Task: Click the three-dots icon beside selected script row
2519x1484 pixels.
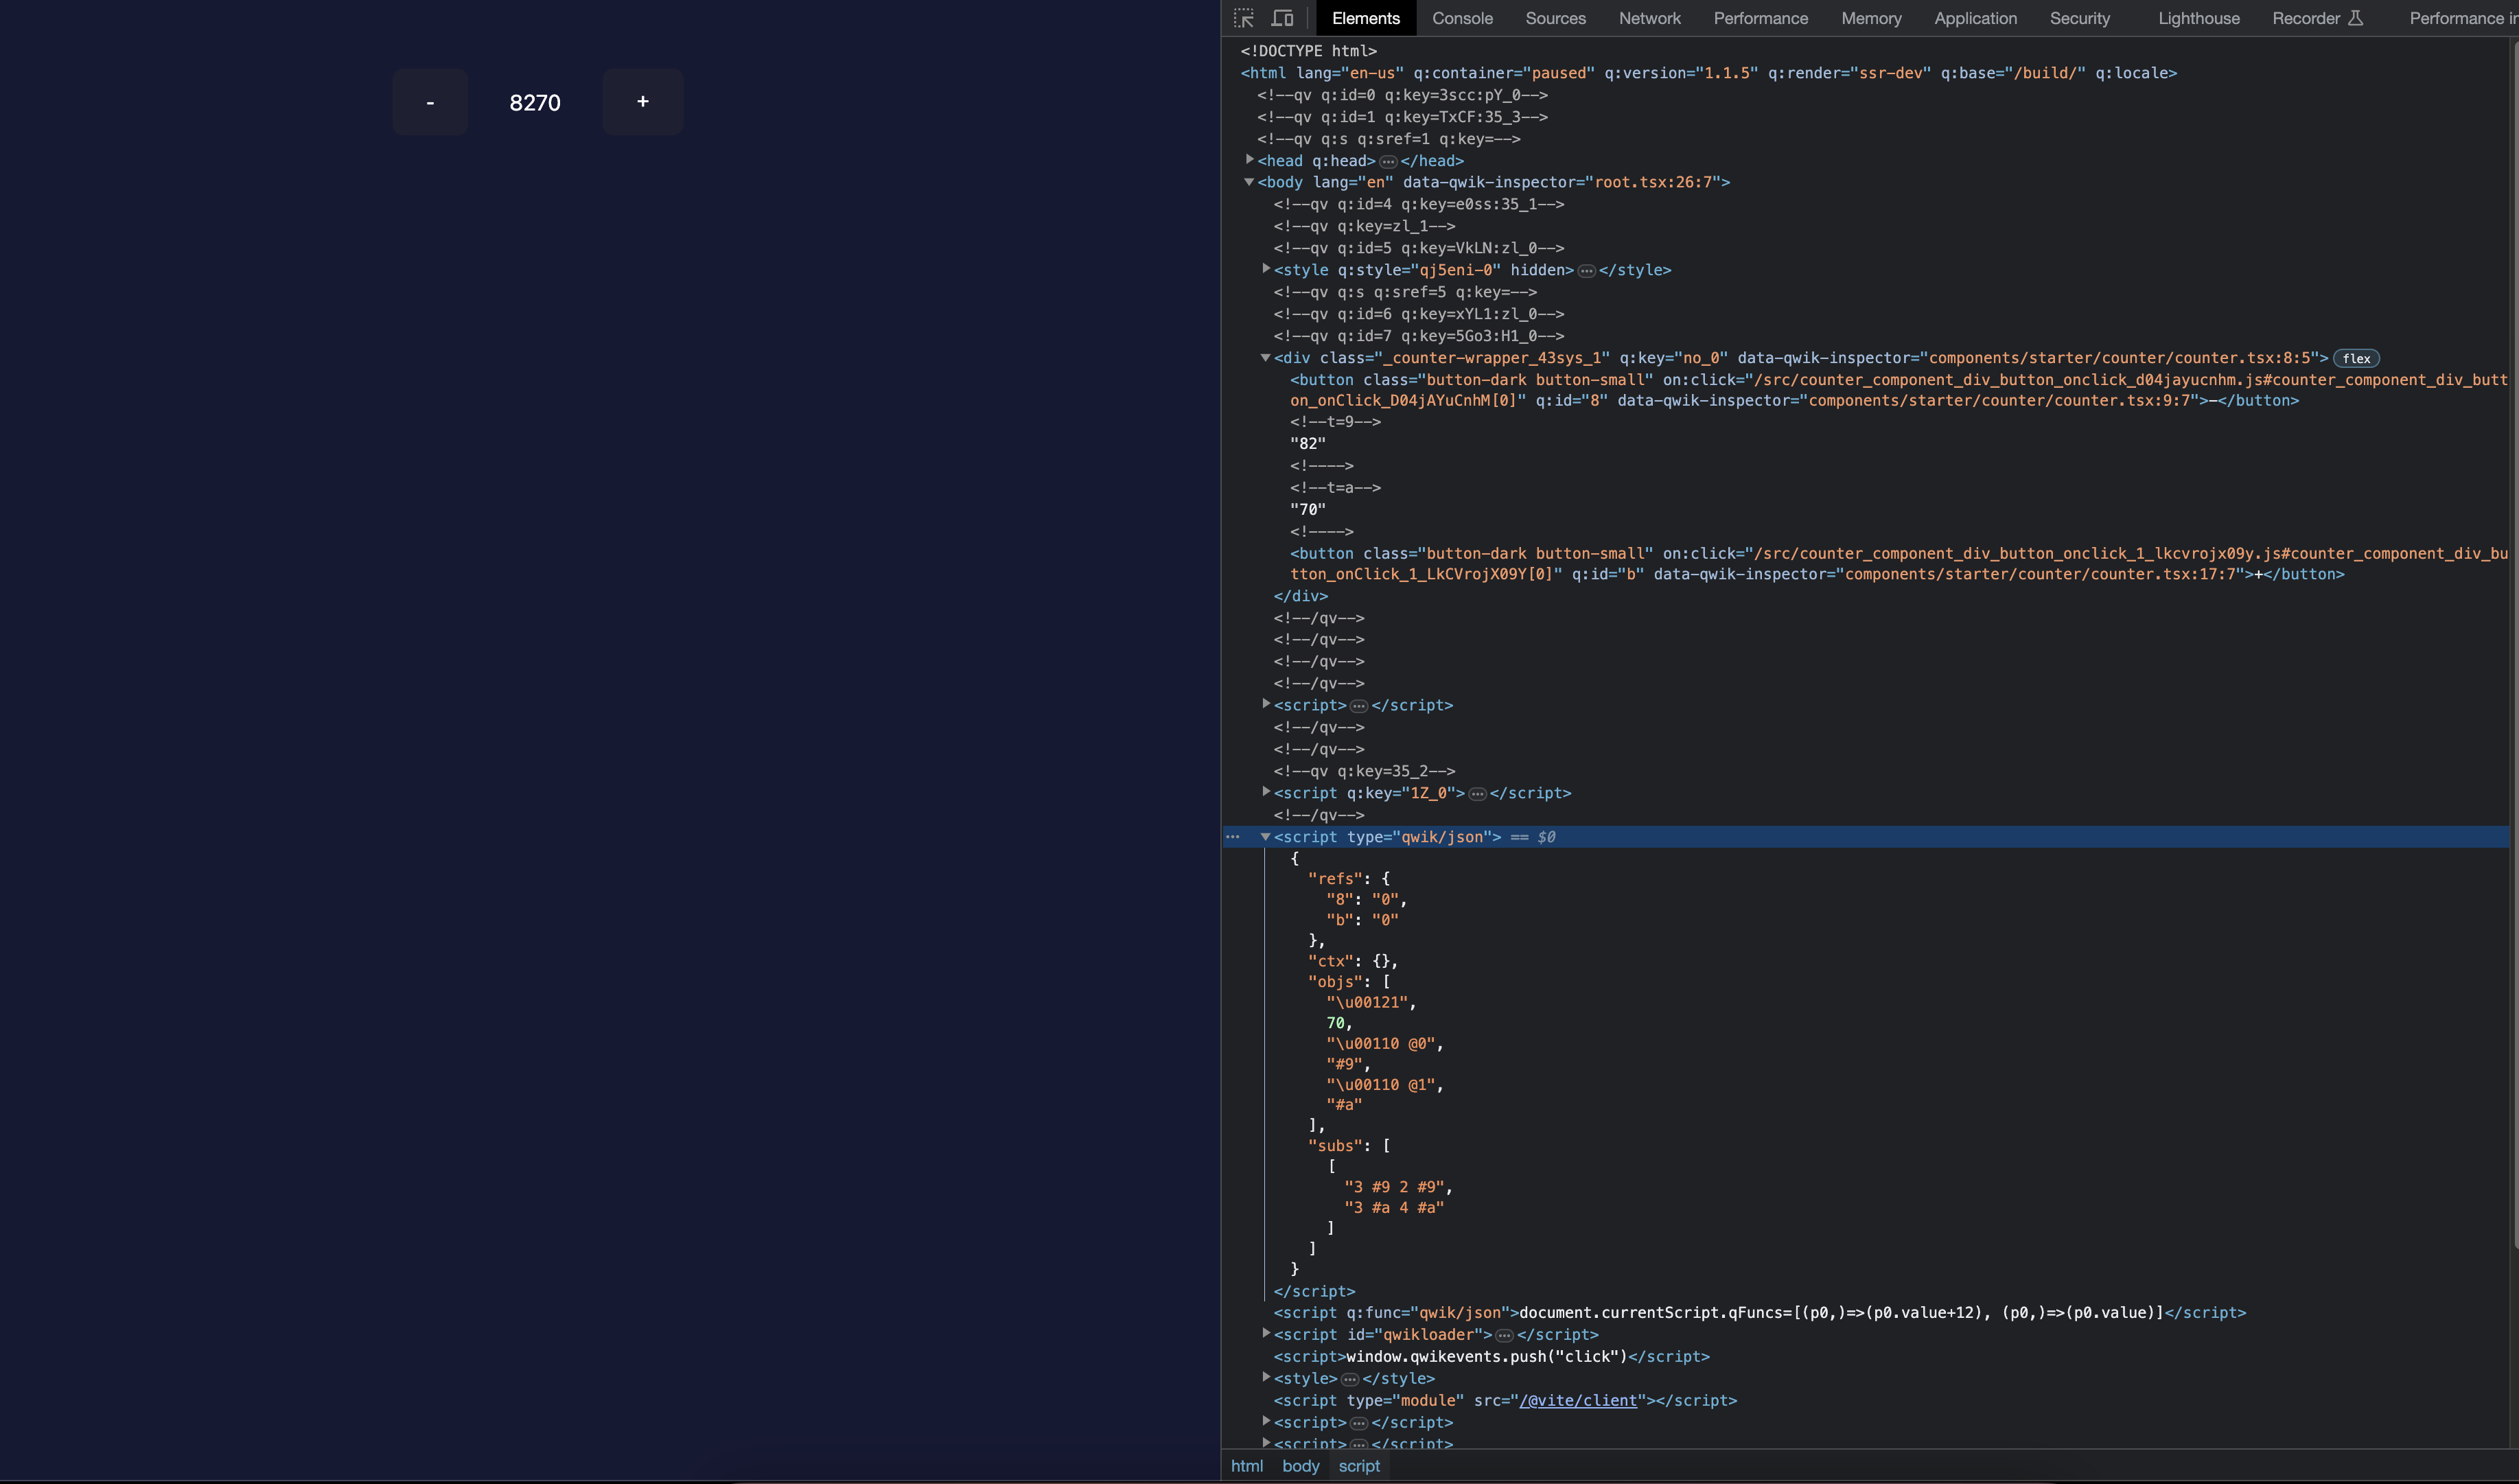Action: pyautogui.click(x=1233, y=837)
